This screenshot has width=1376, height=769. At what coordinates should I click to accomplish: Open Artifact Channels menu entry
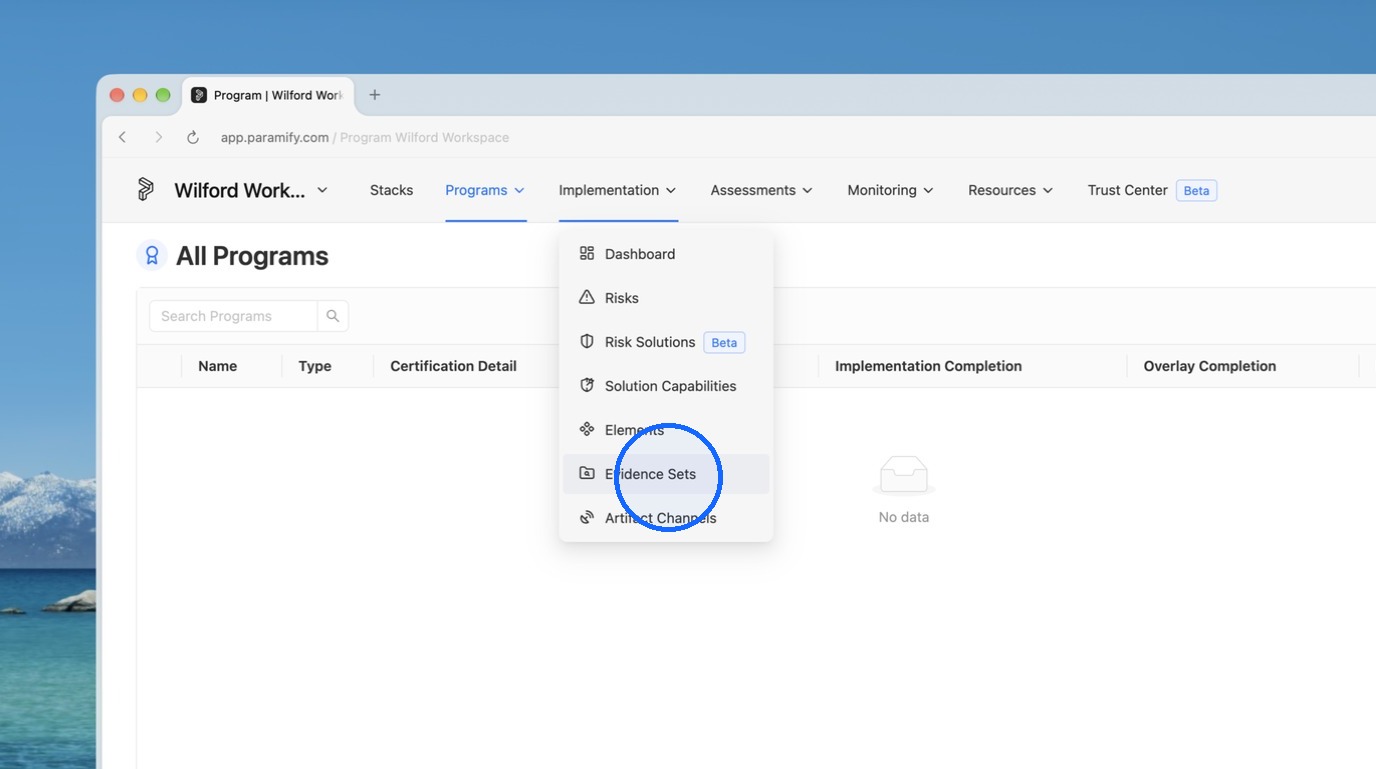click(x=666, y=518)
